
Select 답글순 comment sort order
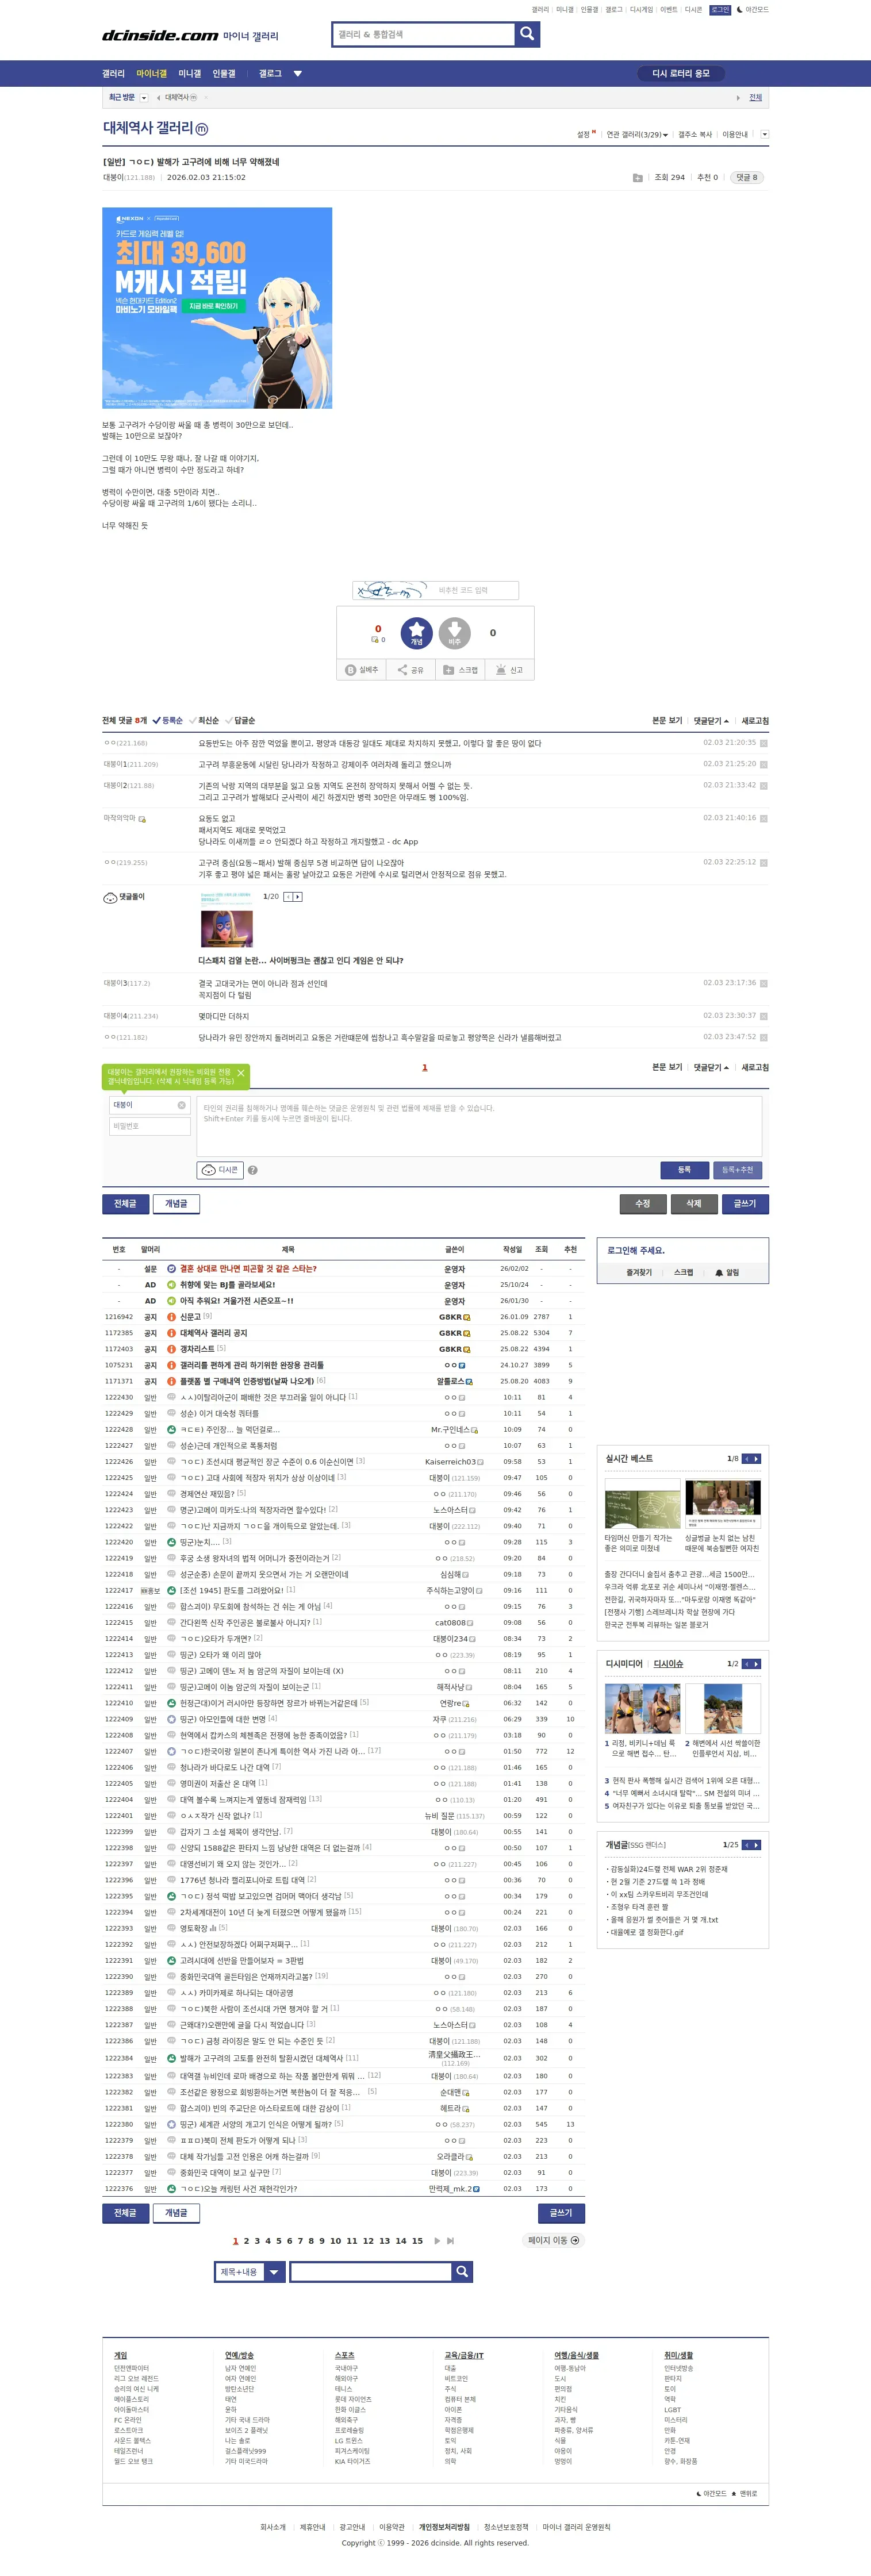click(x=240, y=720)
